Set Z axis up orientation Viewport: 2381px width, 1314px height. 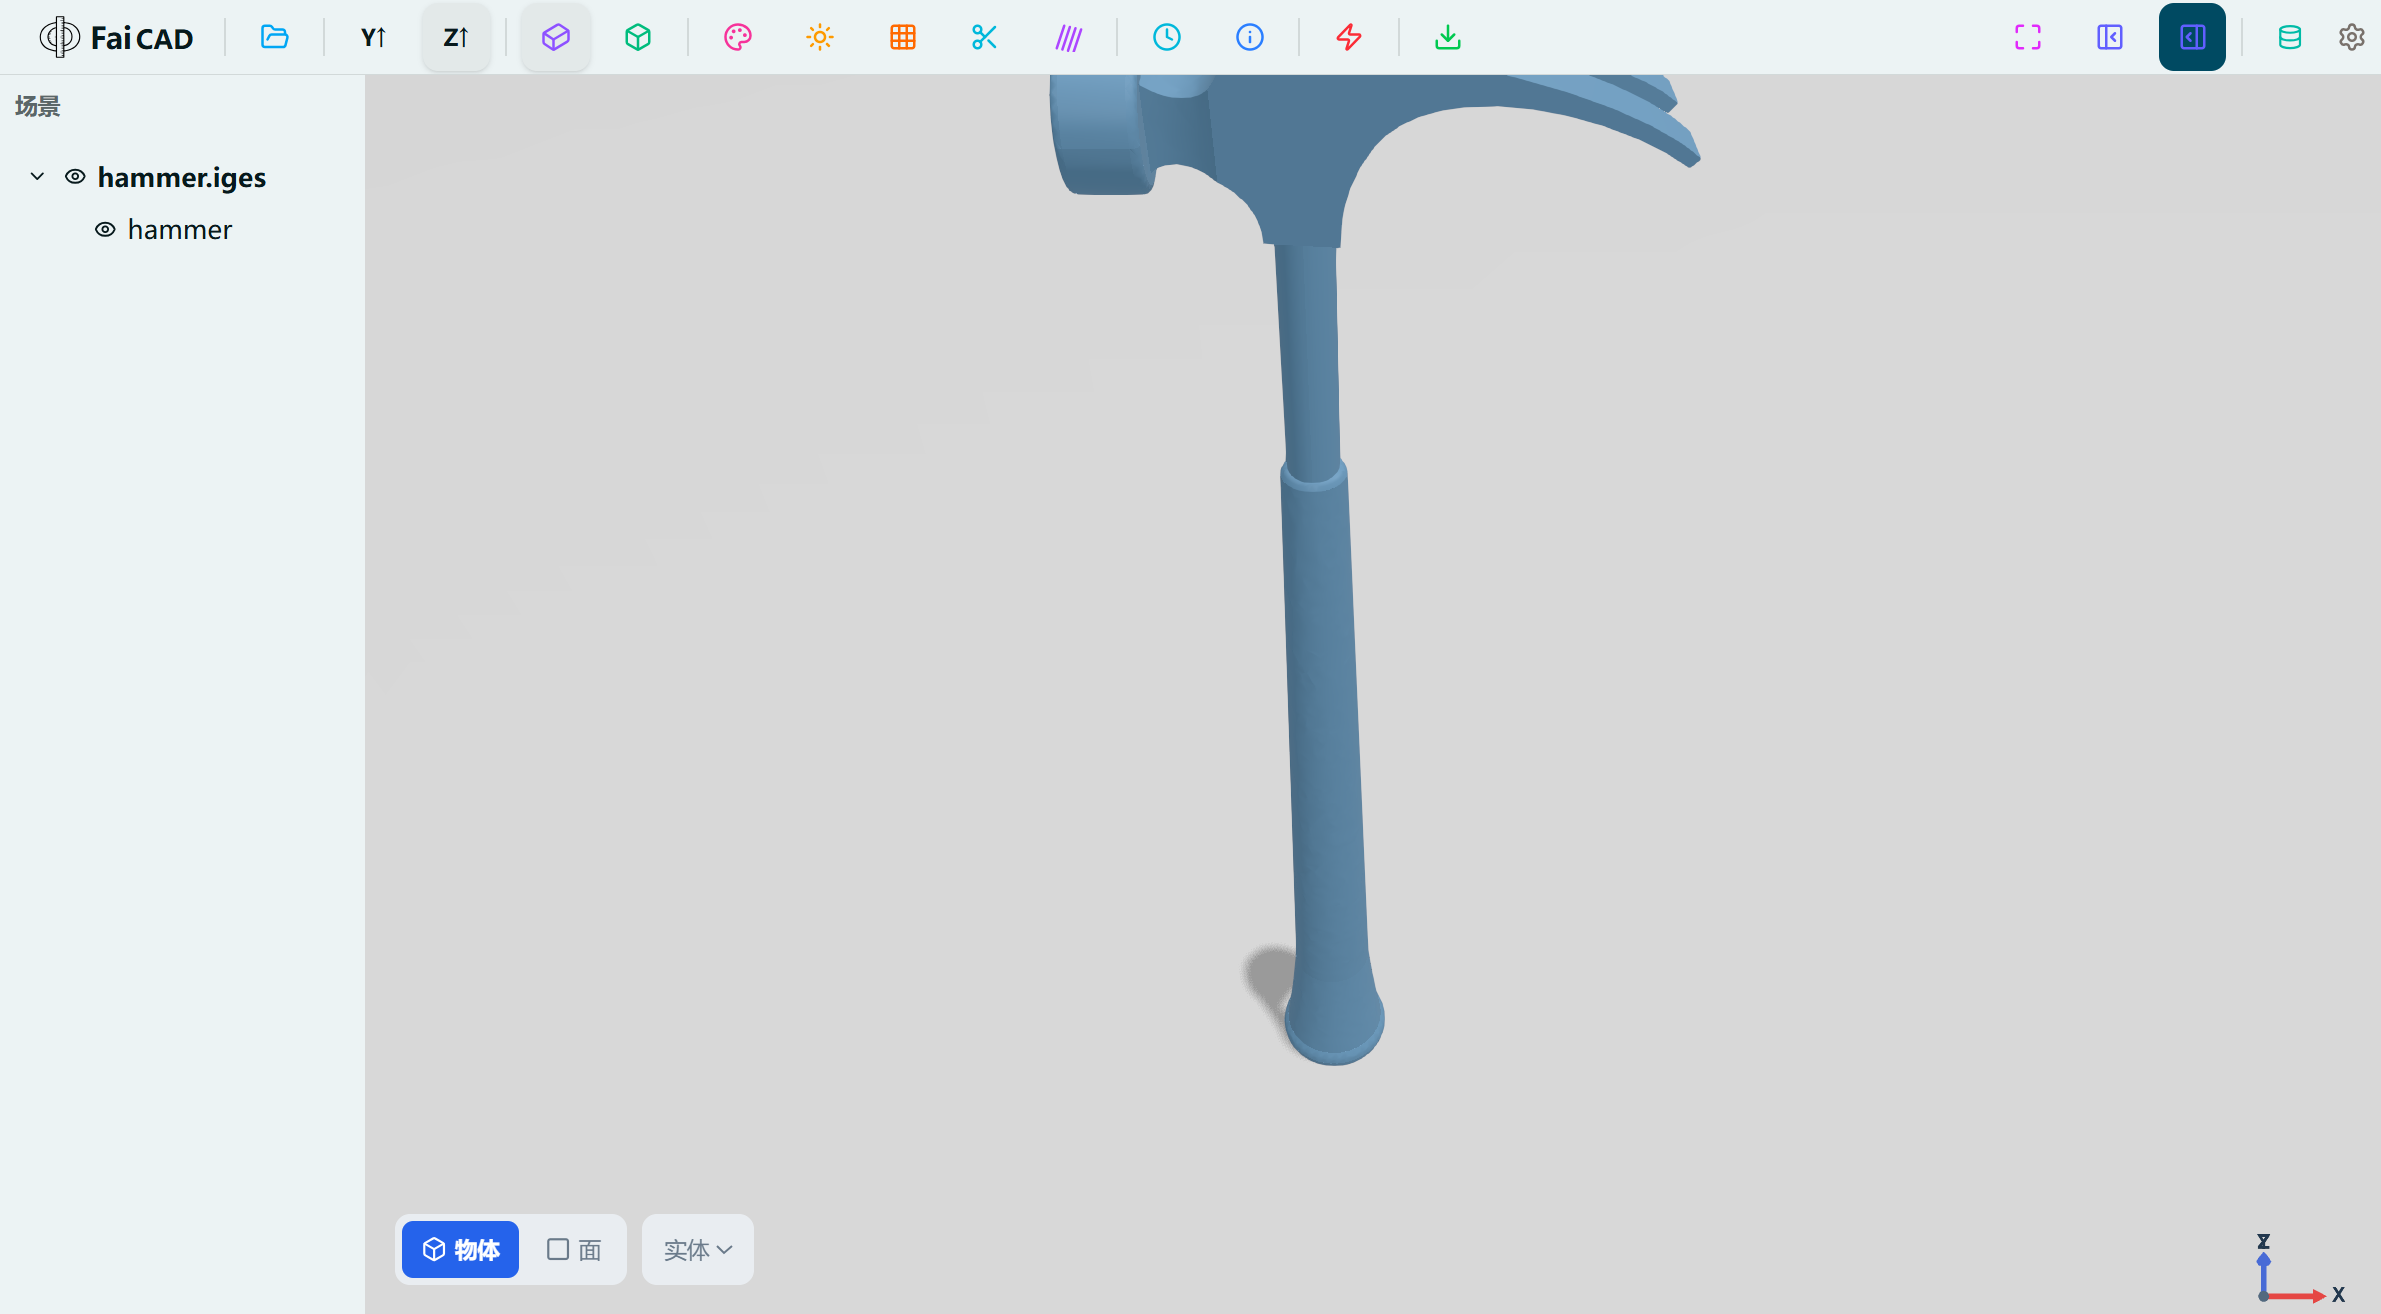coord(456,38)
